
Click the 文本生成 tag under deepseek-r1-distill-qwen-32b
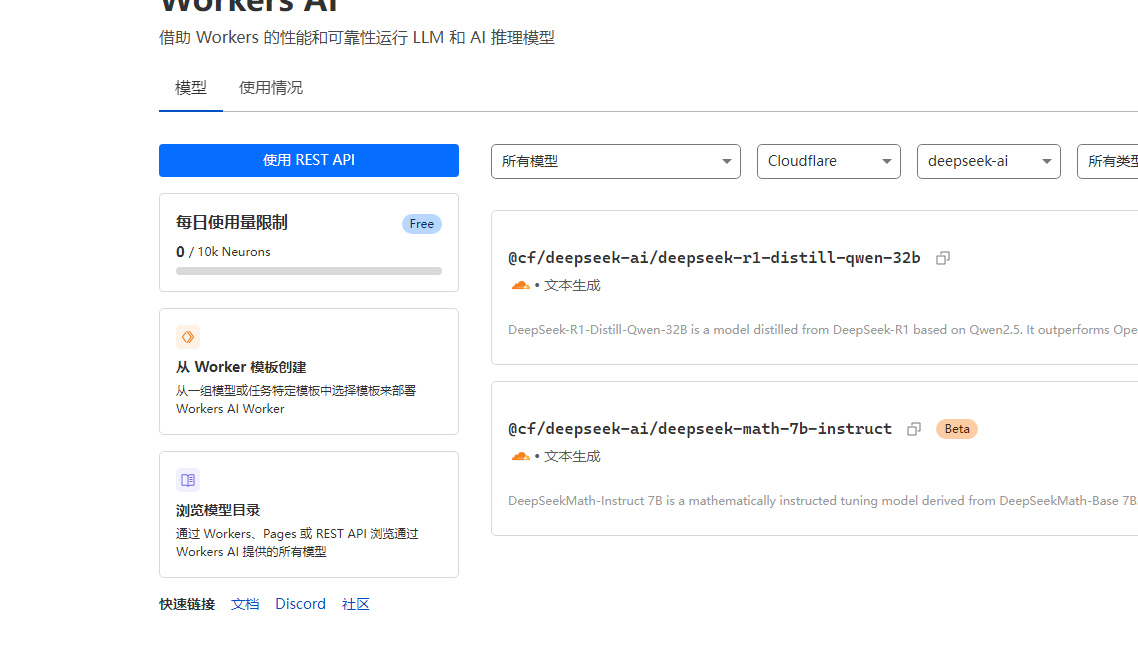pyautogui.click(x=573, y=286)
